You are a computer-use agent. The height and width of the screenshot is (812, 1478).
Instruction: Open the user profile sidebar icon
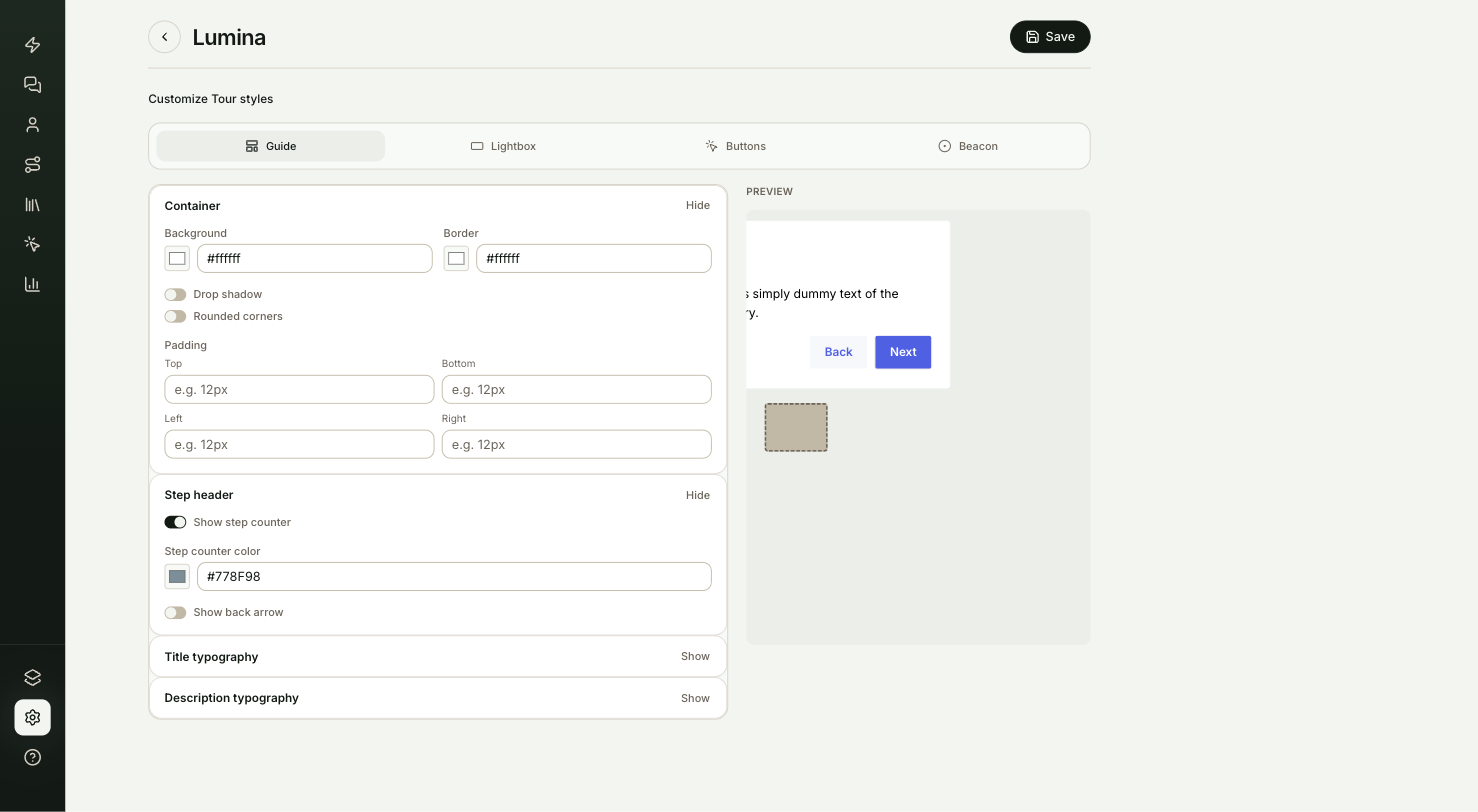[x=32, y=125]
